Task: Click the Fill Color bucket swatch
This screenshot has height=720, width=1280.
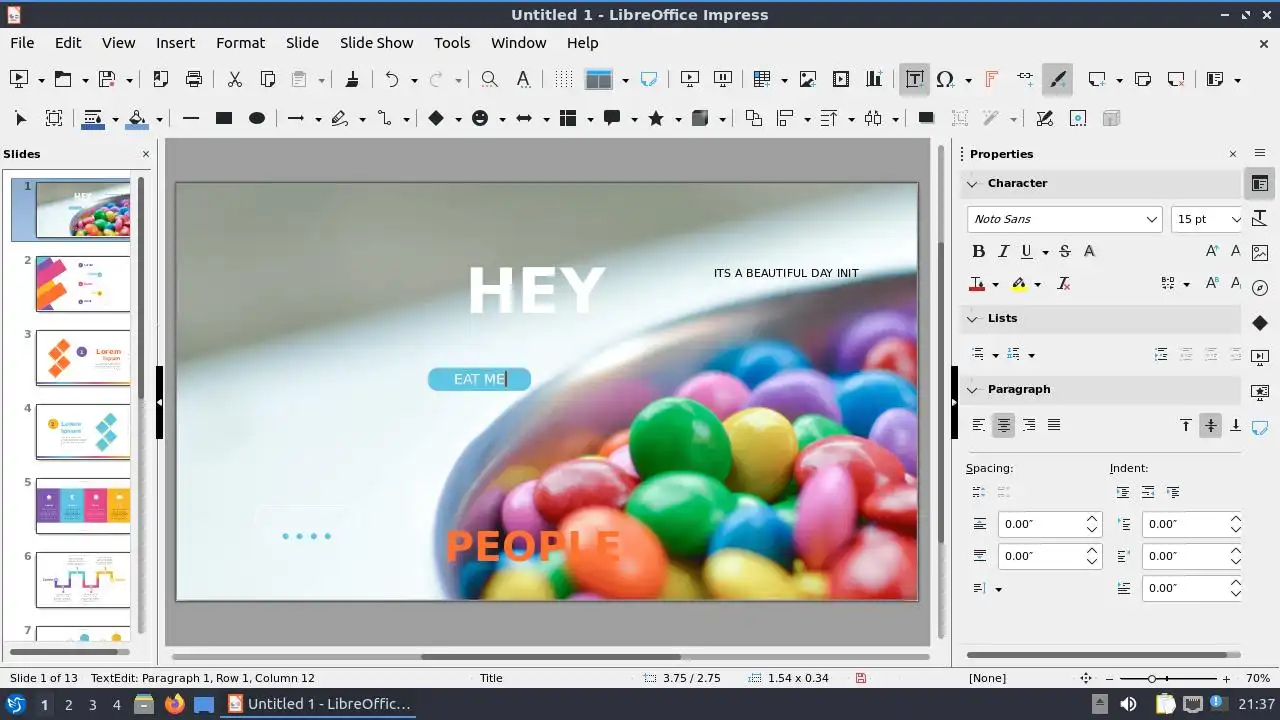Action: (x=138, y=119)
